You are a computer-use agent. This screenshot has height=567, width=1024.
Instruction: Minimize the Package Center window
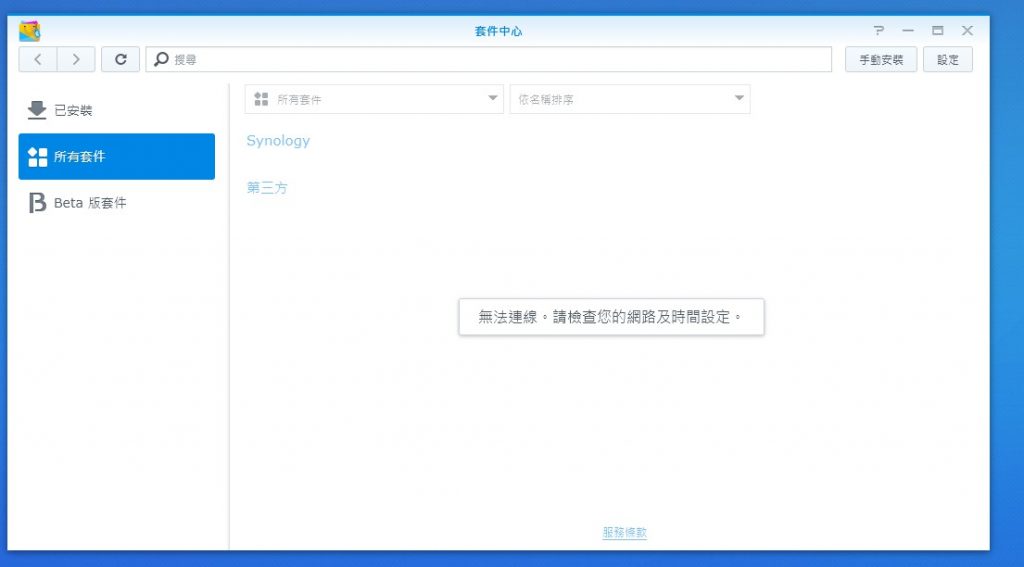(908, 31)
